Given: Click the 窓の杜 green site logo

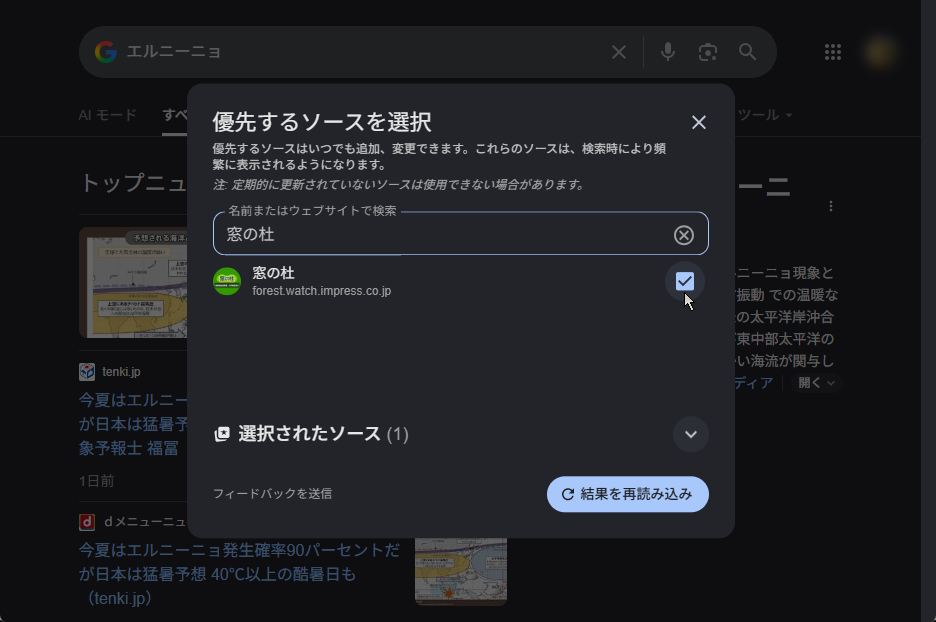Looking at the screenshot, I should point(227,281).
